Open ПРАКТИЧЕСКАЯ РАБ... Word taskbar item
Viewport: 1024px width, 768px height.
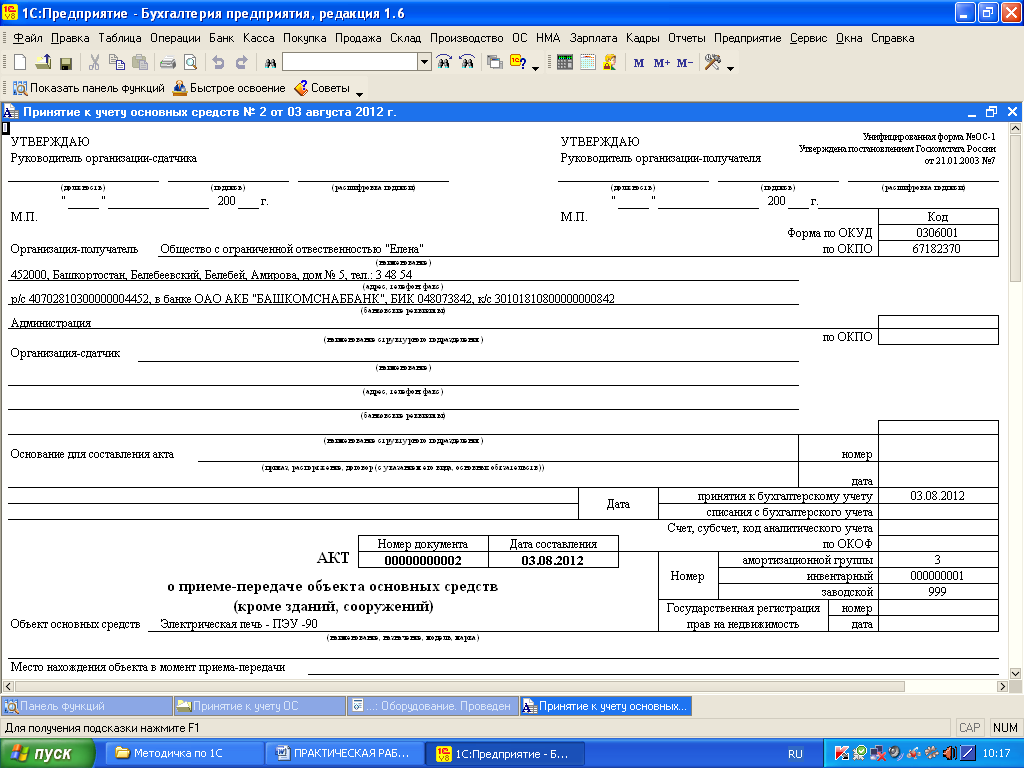[344, 754]
